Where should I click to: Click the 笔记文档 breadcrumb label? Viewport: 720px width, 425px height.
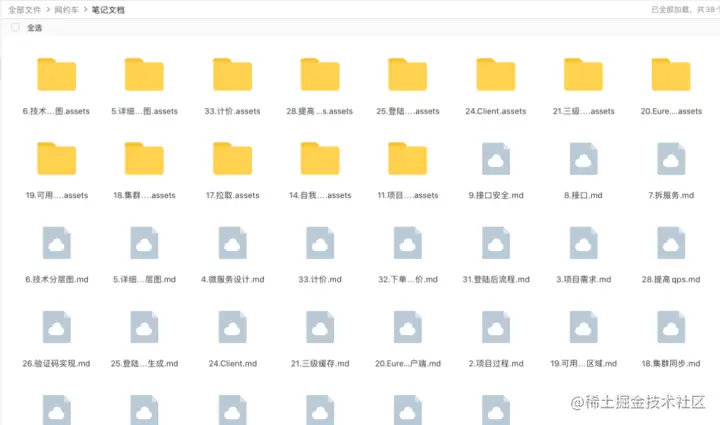[x=108, y=10]
